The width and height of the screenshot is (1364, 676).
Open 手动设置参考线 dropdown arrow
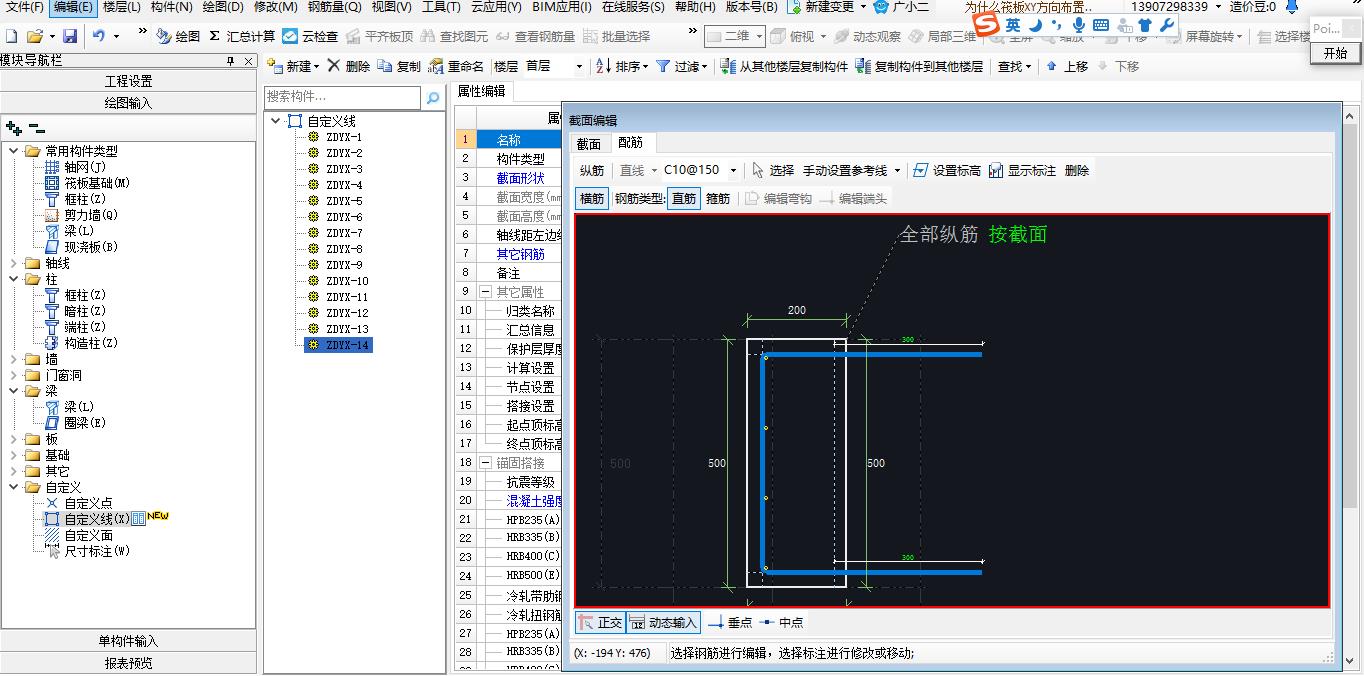(897, 170)
